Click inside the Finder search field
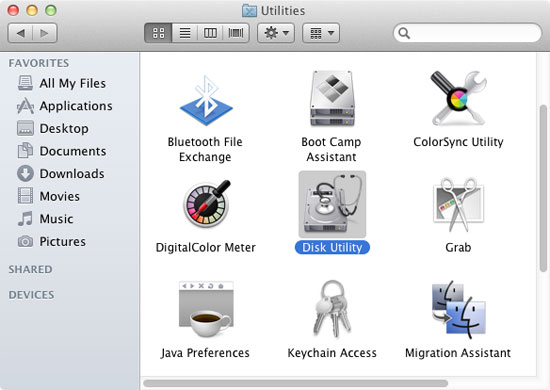The width and height of the screenshot is (550, 390). coord(468,33)
